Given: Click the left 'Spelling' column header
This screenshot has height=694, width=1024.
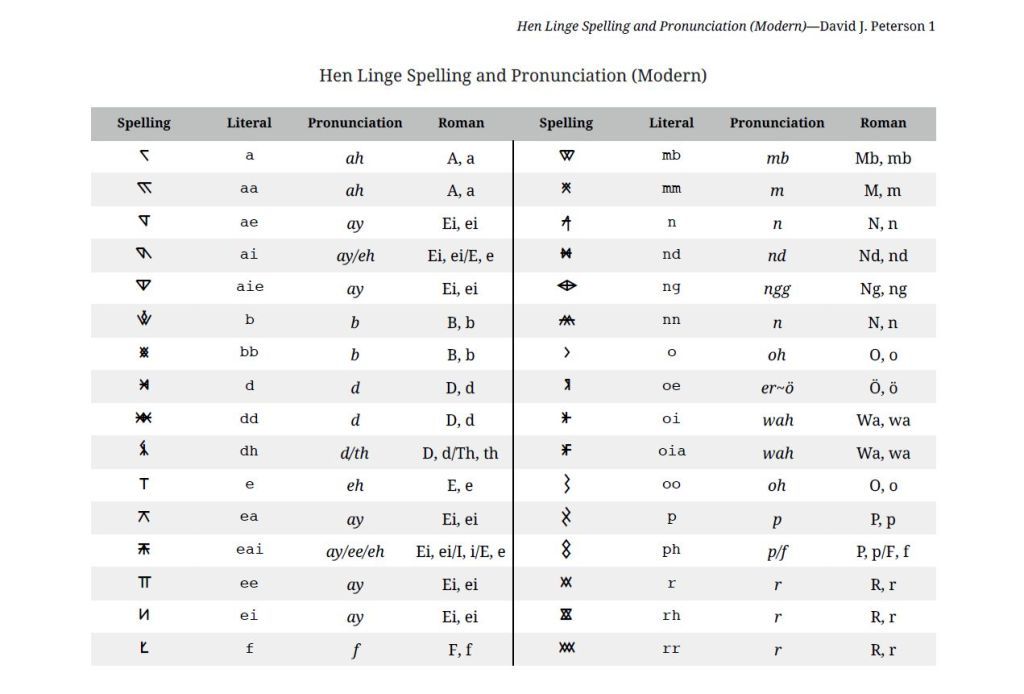Looking at the screenshot, I should coord(144,123).
